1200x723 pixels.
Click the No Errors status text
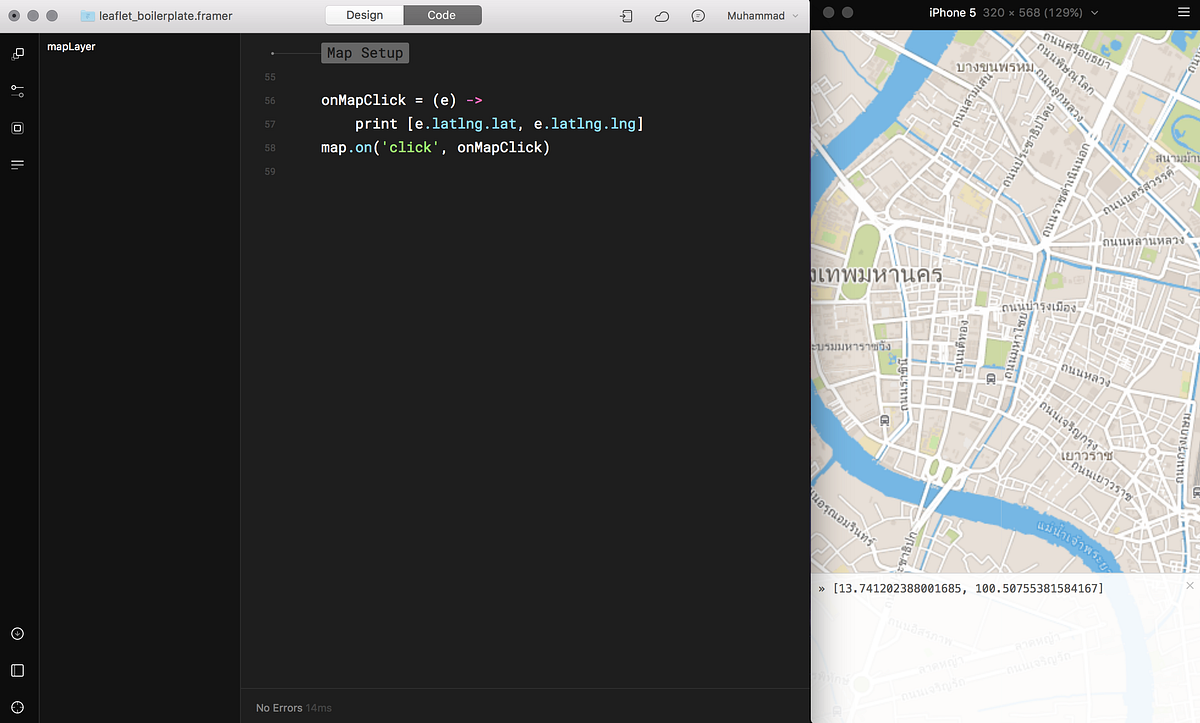(x=278, y=707)
